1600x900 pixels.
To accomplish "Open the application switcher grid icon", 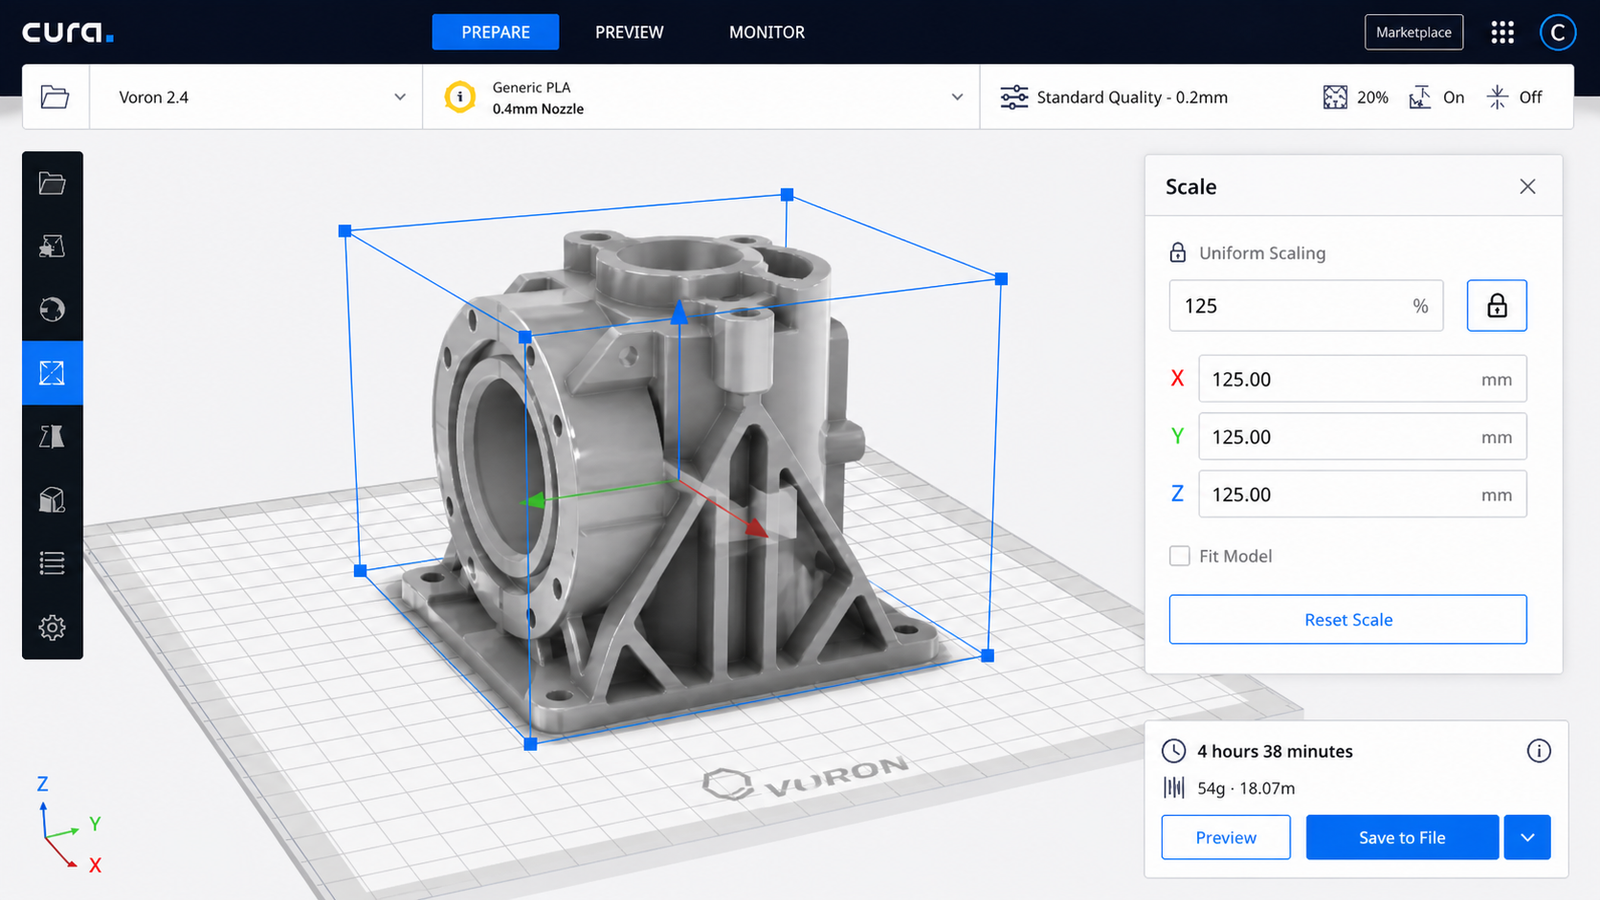I will [x=1502, y=32].
